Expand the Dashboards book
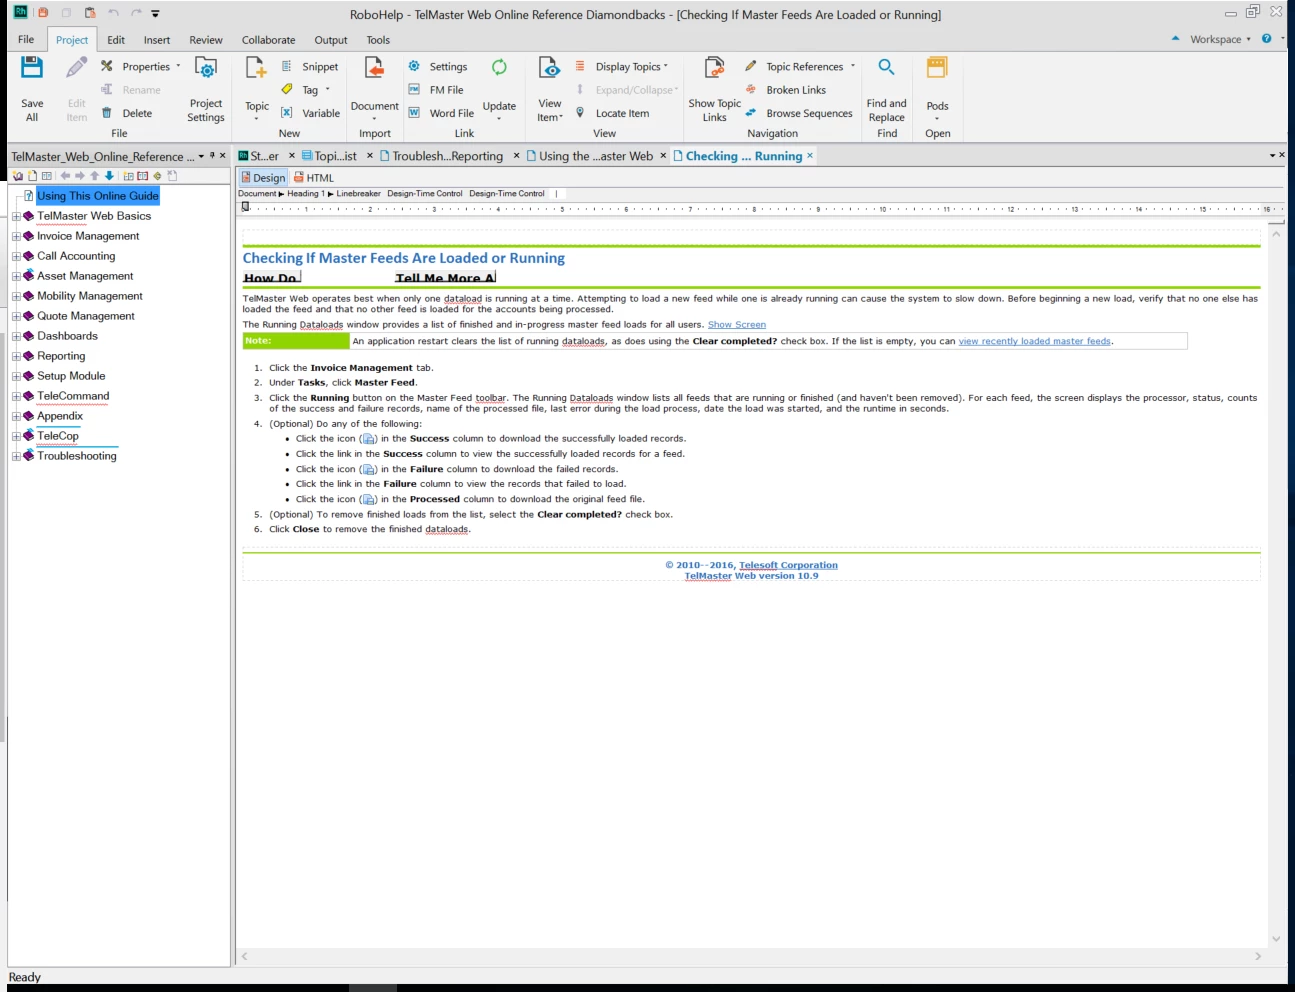The width and height of the screenshot is (1295, 992). [x=16, y=337]
